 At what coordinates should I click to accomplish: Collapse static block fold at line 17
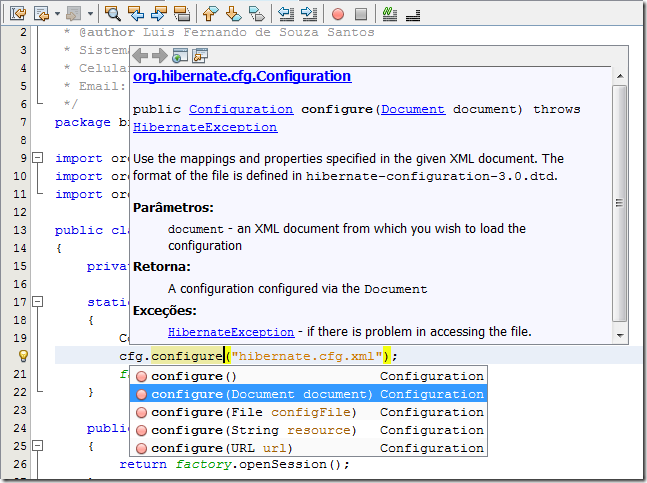[x=37, y=301]
